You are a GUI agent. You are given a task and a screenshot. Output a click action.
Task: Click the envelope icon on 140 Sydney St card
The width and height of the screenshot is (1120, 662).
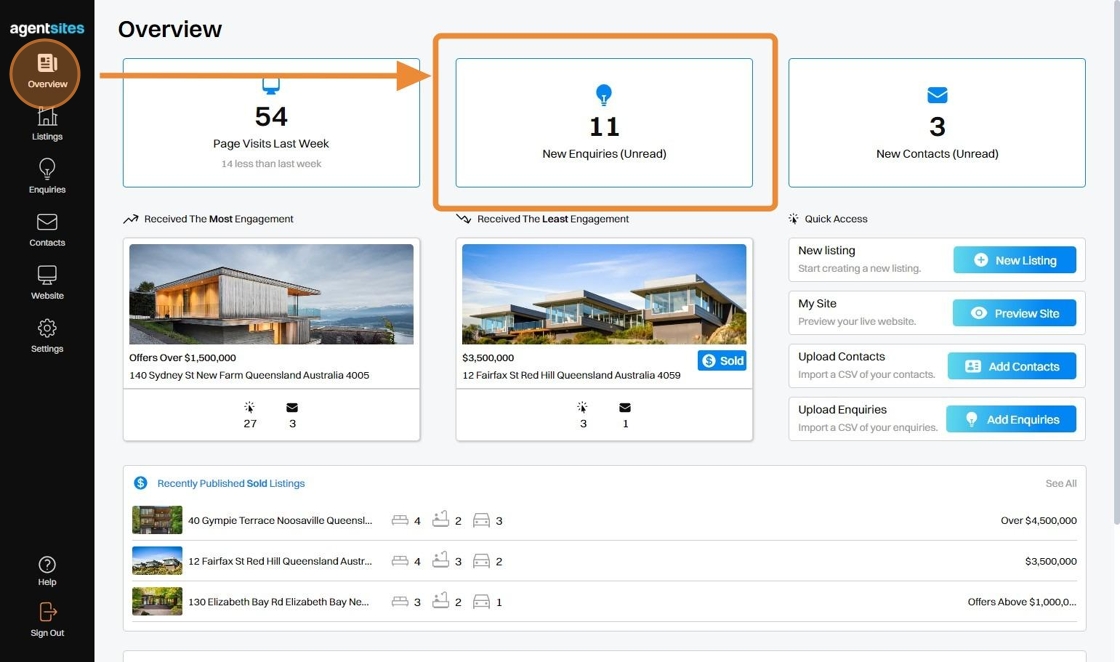(292, 408)
